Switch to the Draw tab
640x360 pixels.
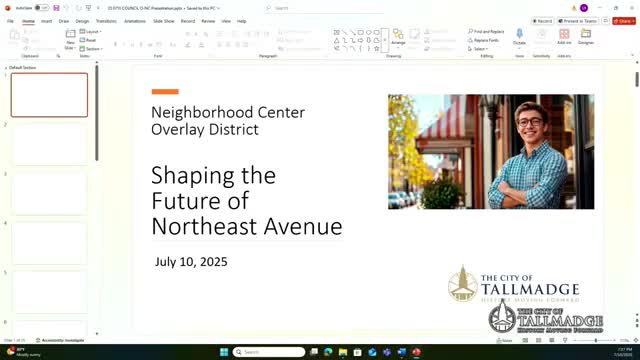point(64,21)
